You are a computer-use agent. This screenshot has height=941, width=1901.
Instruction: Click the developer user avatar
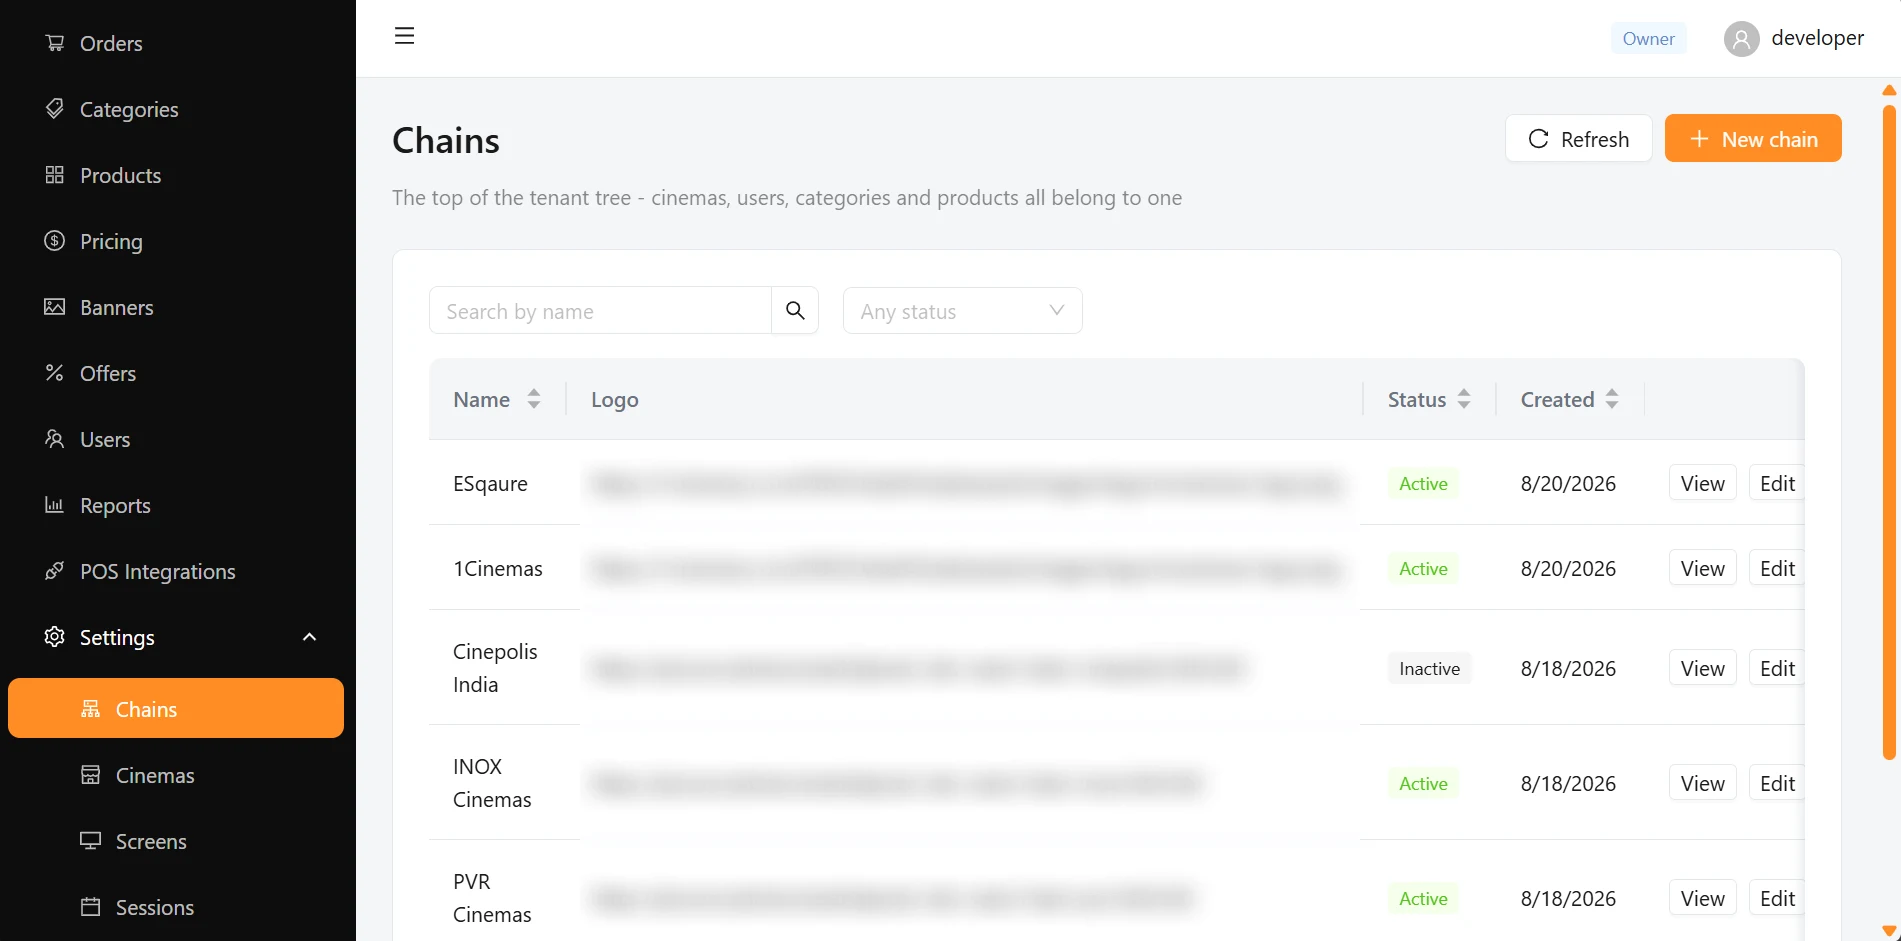pyautogui.click(x=1741, y=38)
